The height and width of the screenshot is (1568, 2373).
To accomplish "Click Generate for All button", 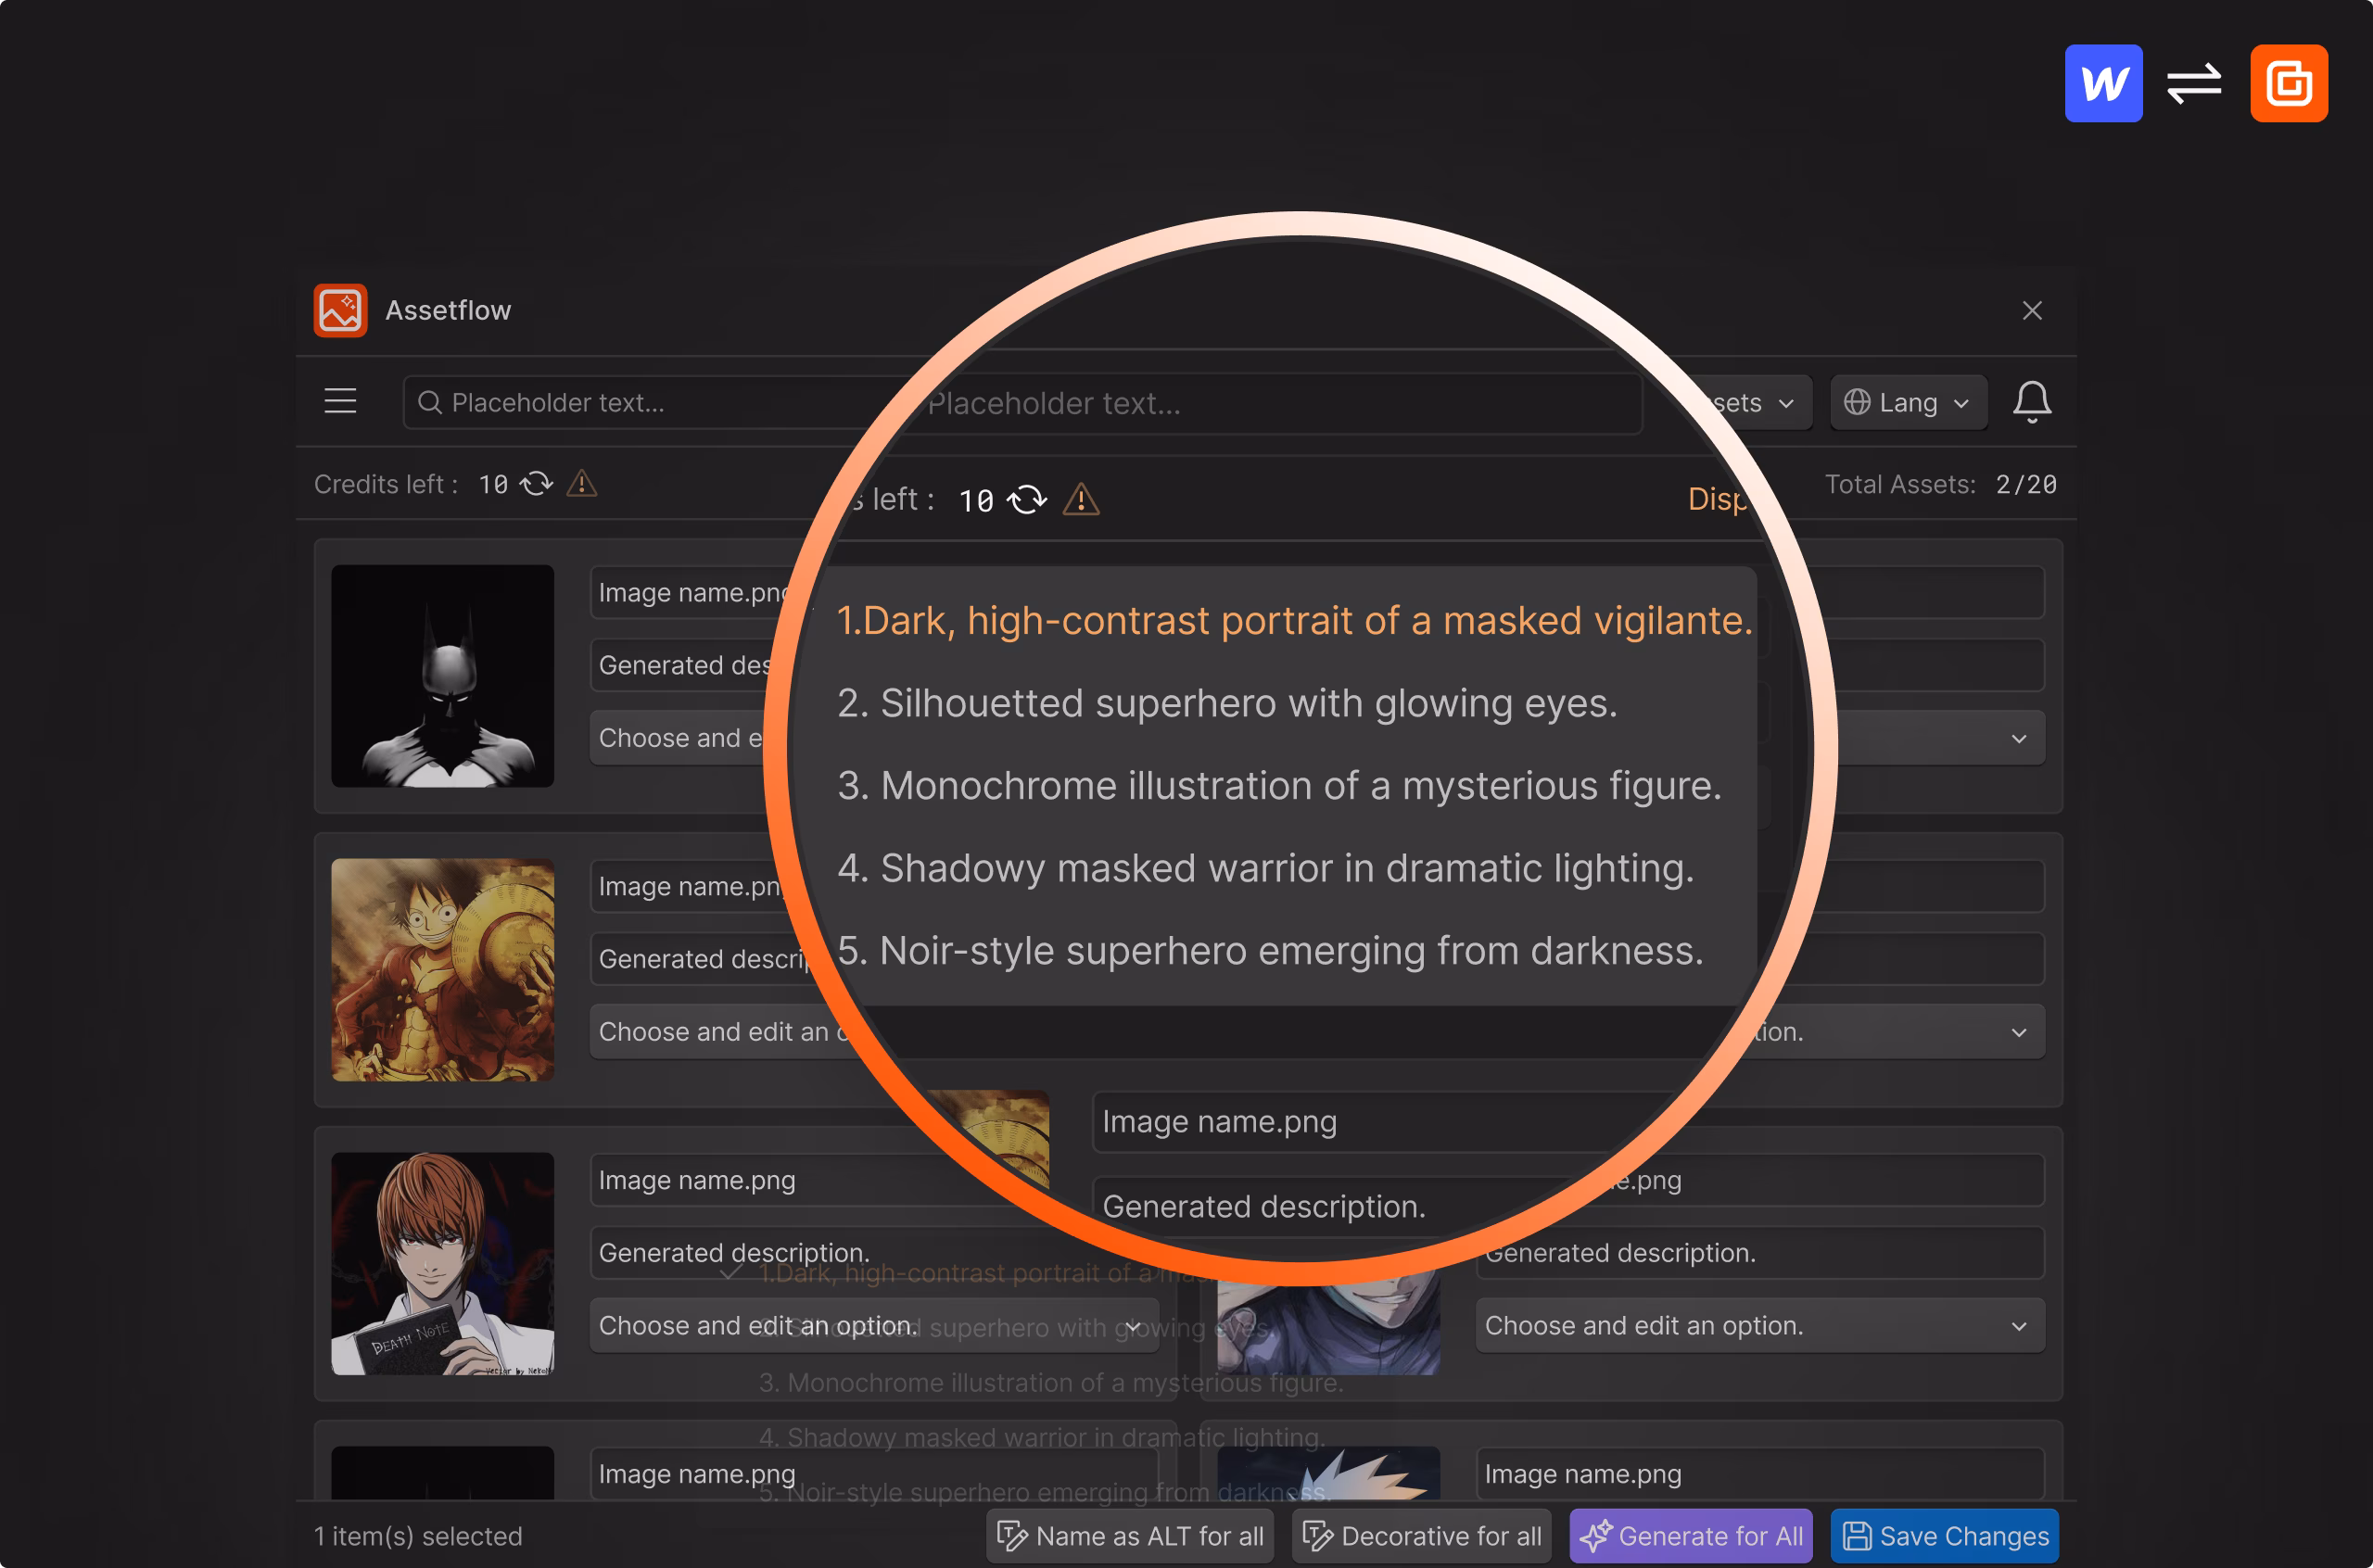I will pyautogui.click(x=1690, y=1536).
